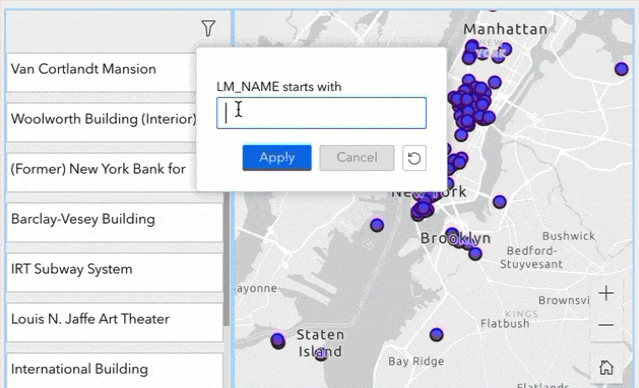This screenshot has width=639, height=388.
Task: Reset the filter with circular arrow icon
Action: pos(414,158)
